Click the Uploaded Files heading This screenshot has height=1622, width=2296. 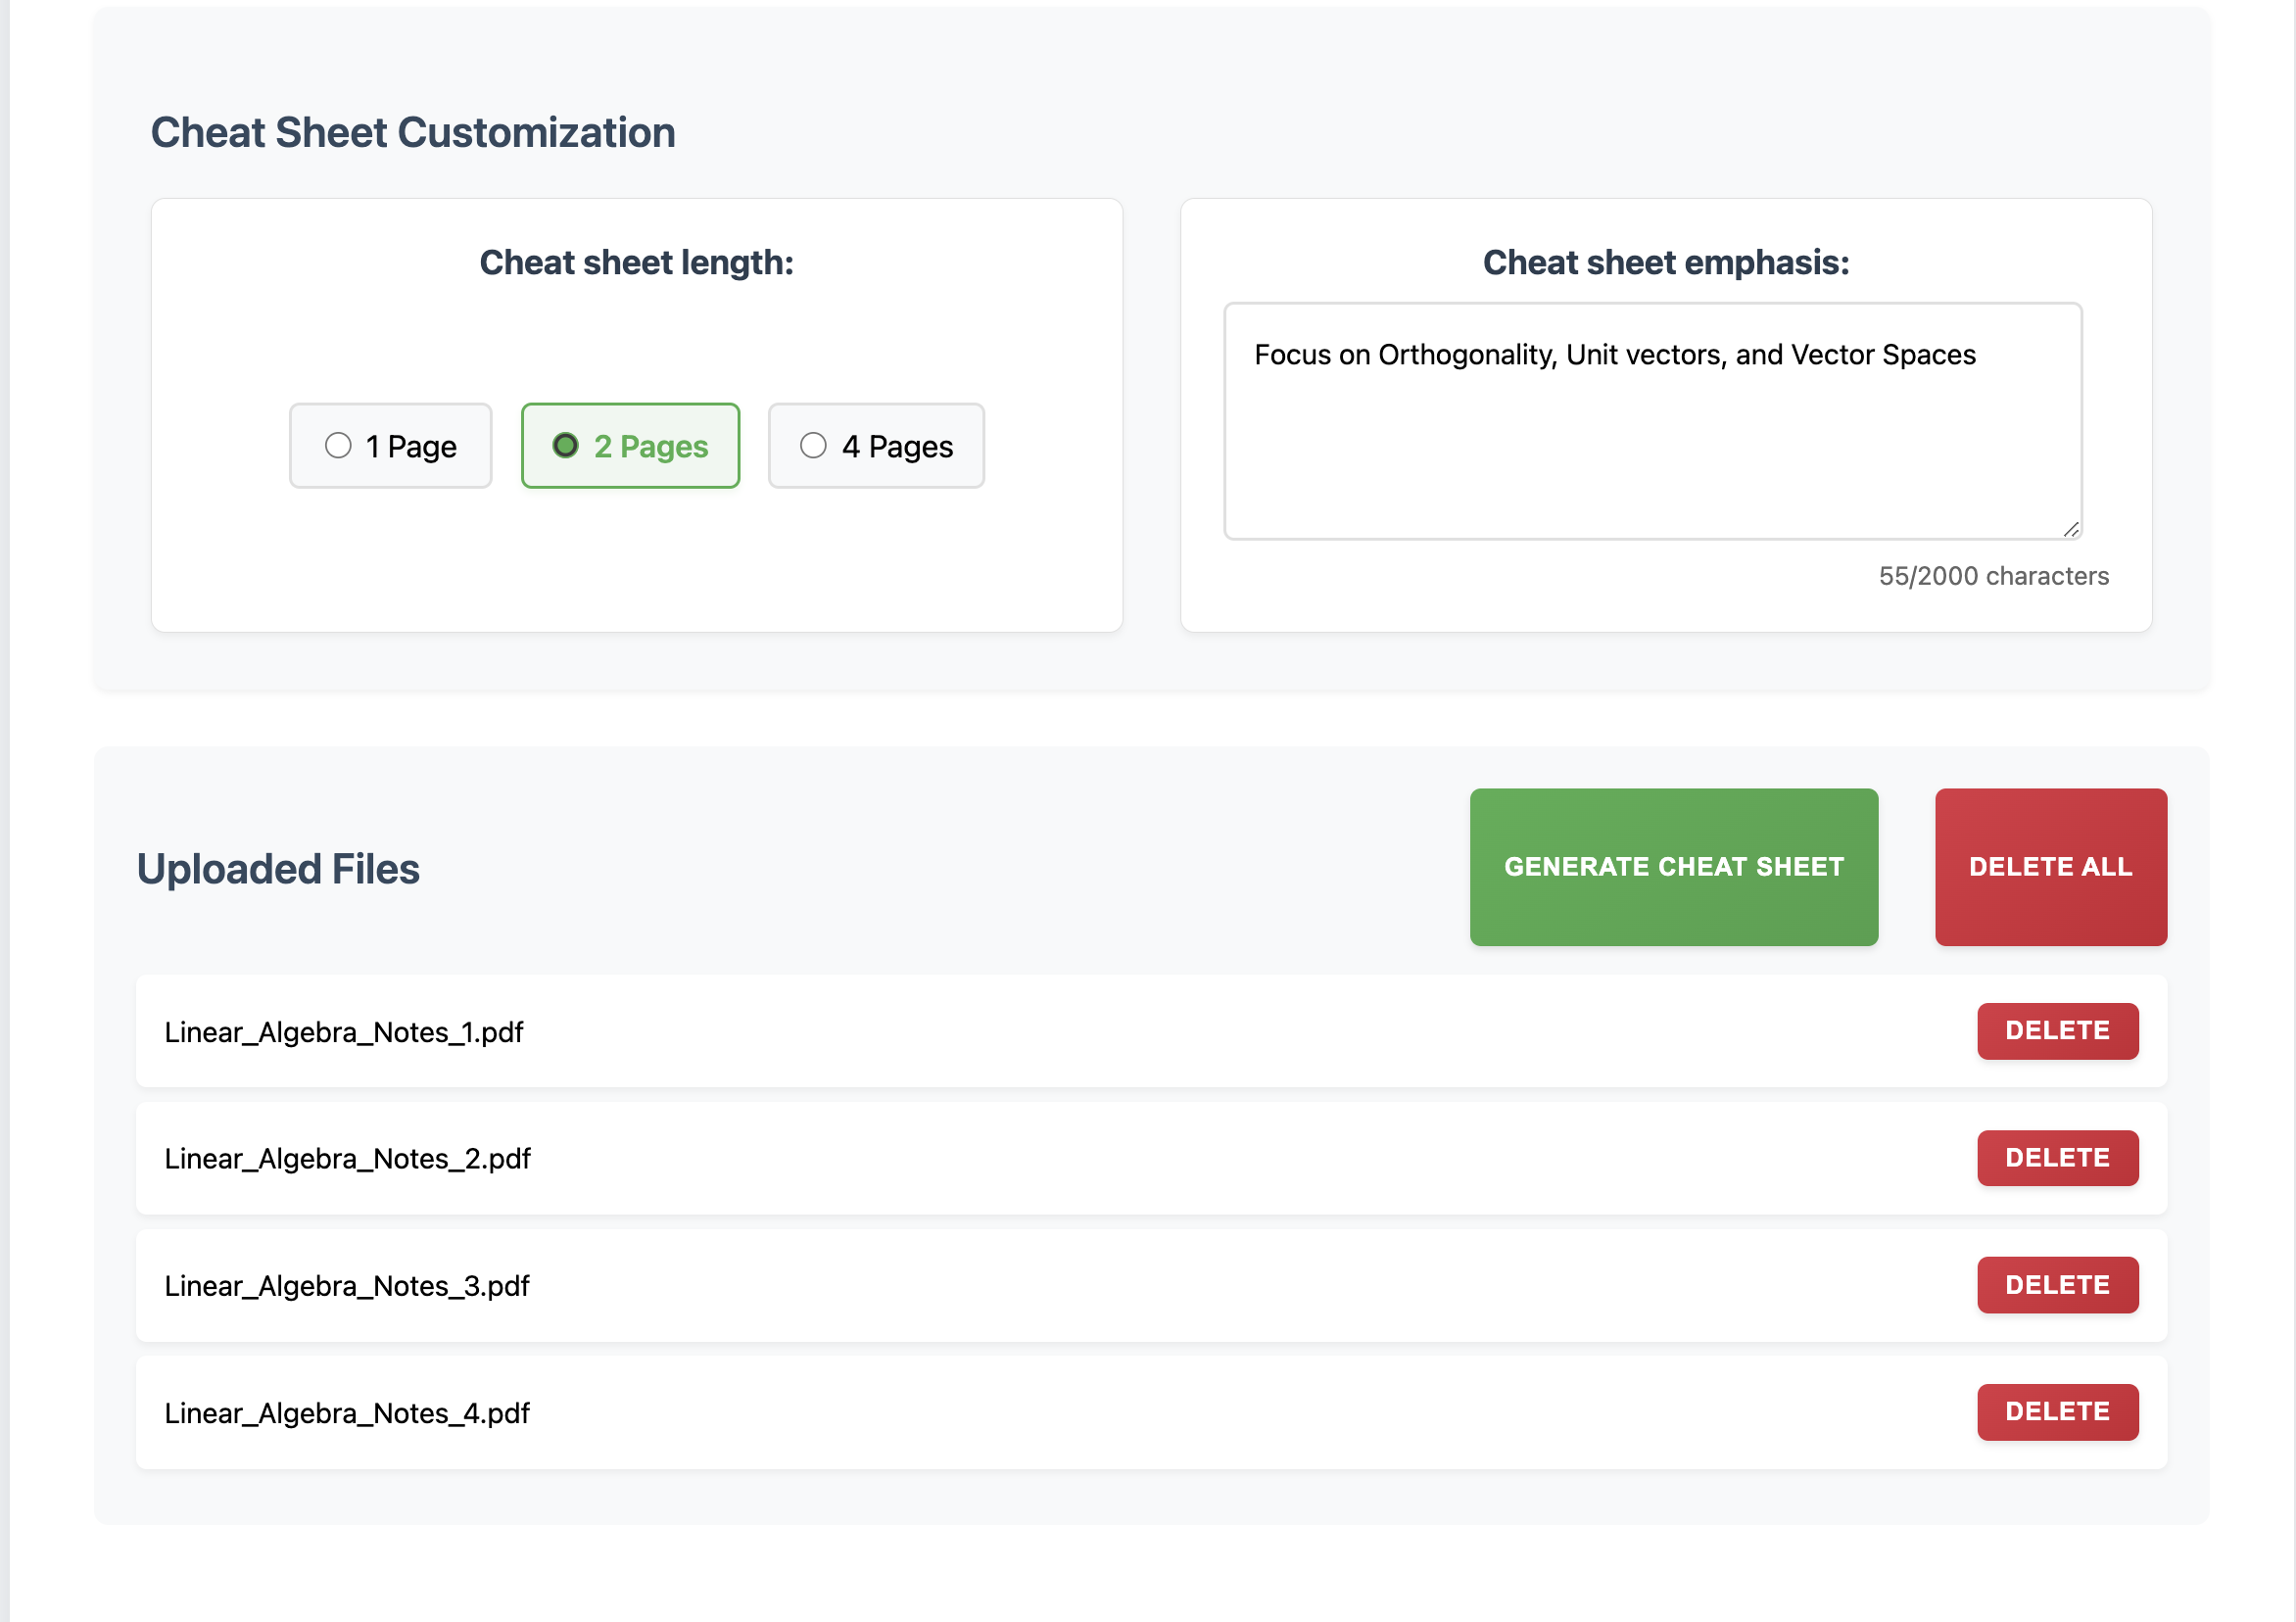[280, 868]
